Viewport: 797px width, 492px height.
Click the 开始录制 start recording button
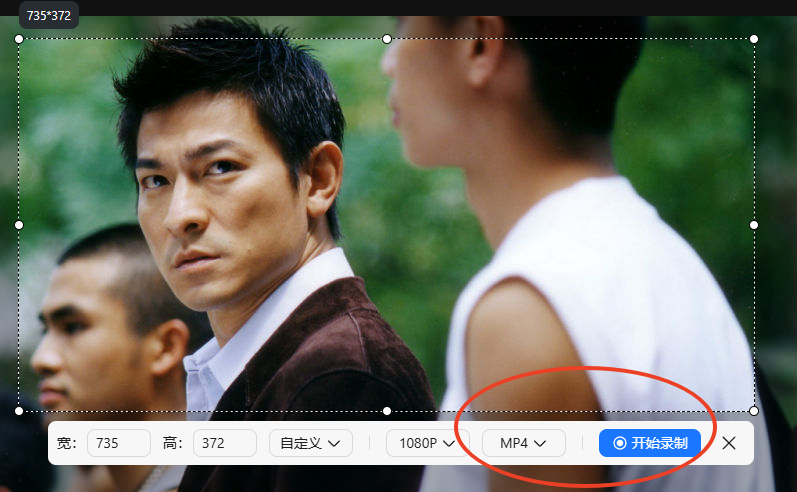650,443
